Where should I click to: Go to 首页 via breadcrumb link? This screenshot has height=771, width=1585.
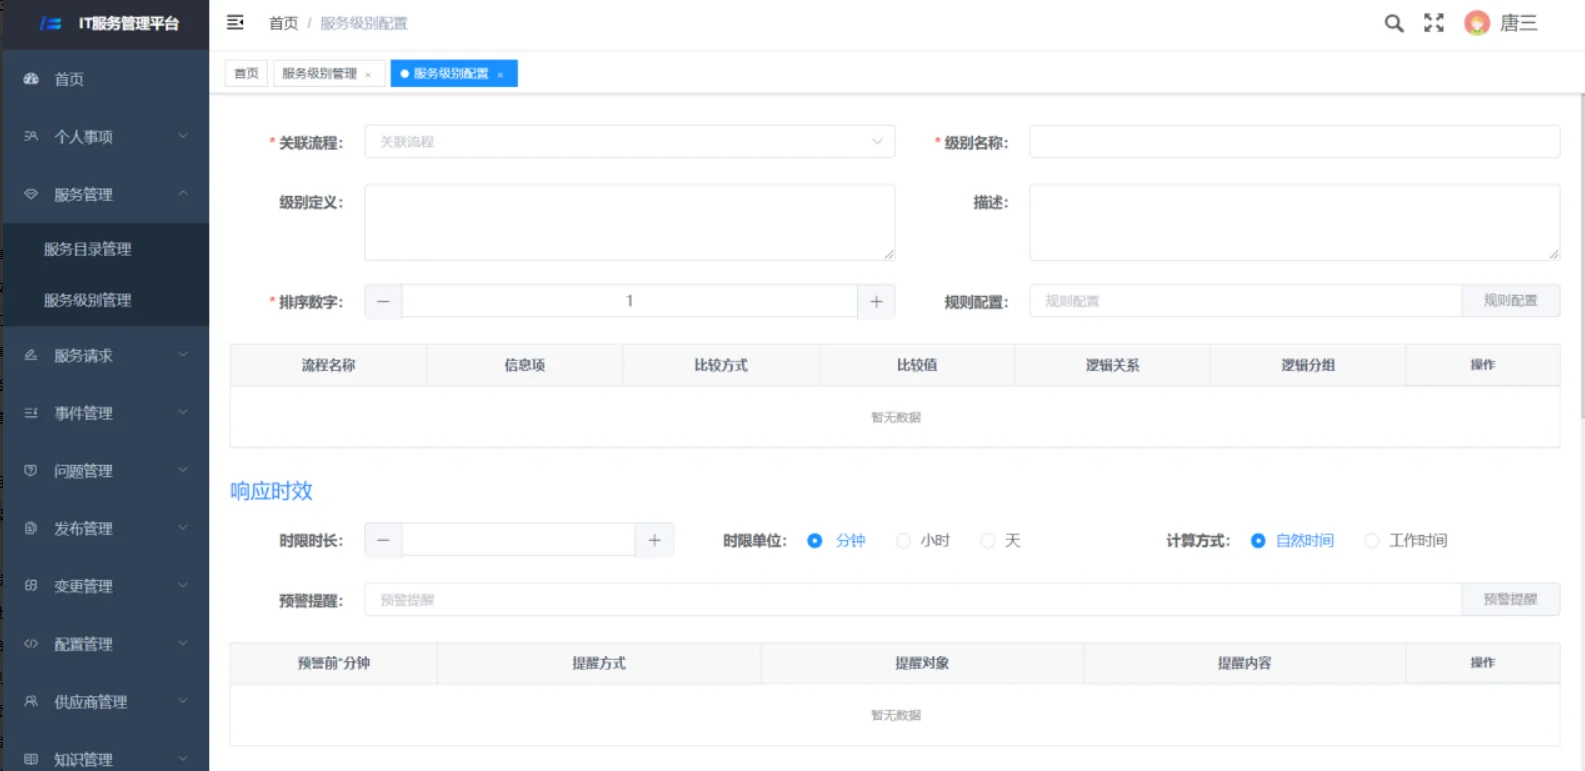click(x=284, y=23)
